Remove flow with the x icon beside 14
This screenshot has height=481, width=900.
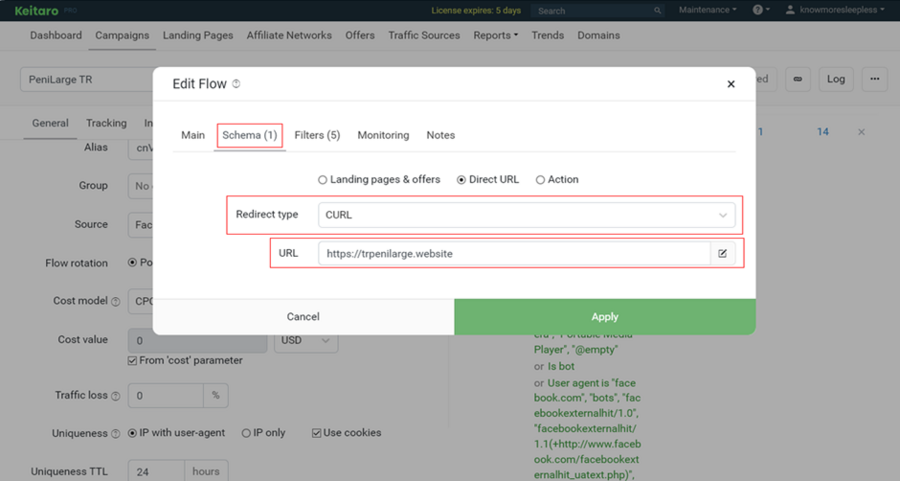click(861, 132)
